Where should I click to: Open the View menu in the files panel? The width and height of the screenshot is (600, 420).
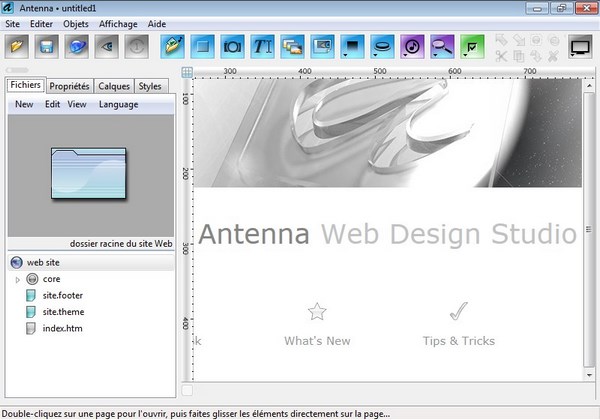pos(77,104)
